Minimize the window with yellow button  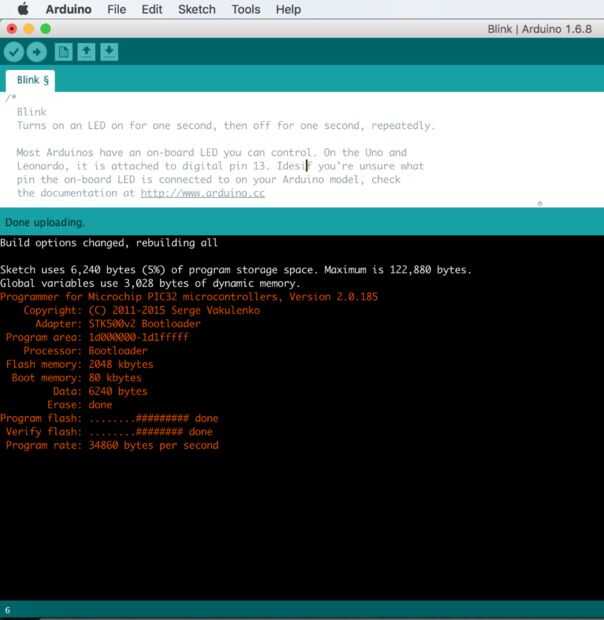click(28, 29)
